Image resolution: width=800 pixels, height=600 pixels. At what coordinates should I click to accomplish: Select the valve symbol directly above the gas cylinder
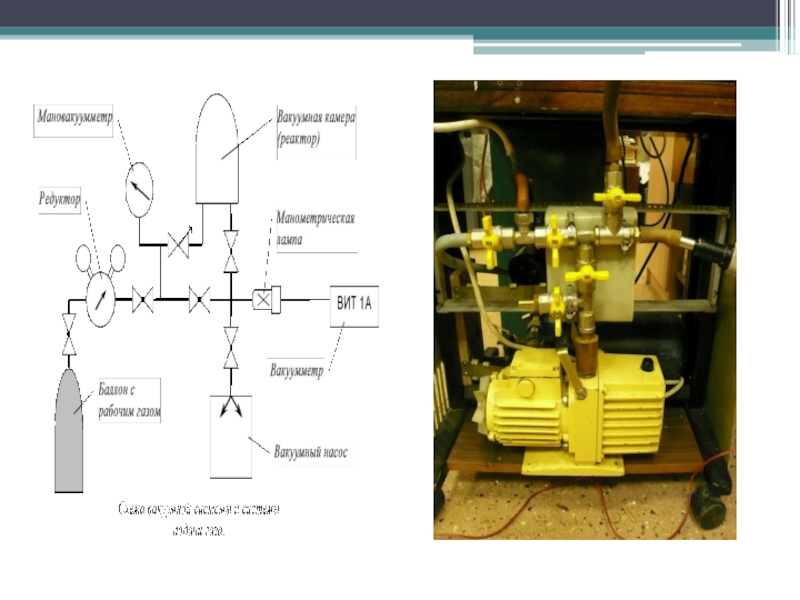click(x=69, y=335)
